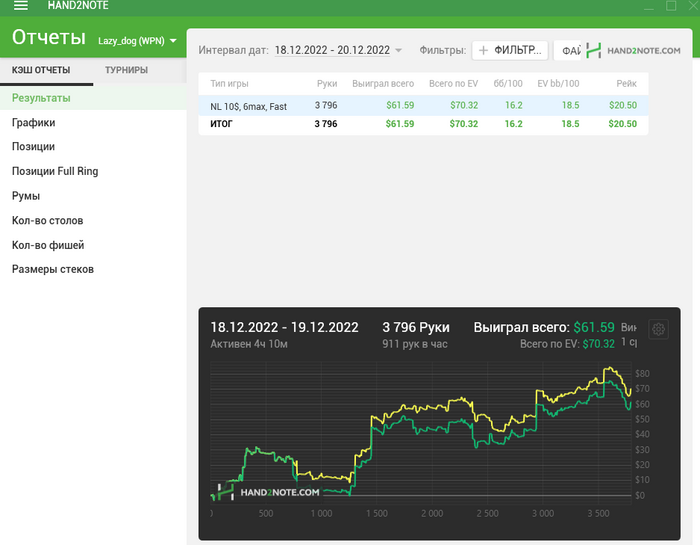Click $20.50 rake in NL 10$ row
The image size is (700, 545).
pos(623,105)
